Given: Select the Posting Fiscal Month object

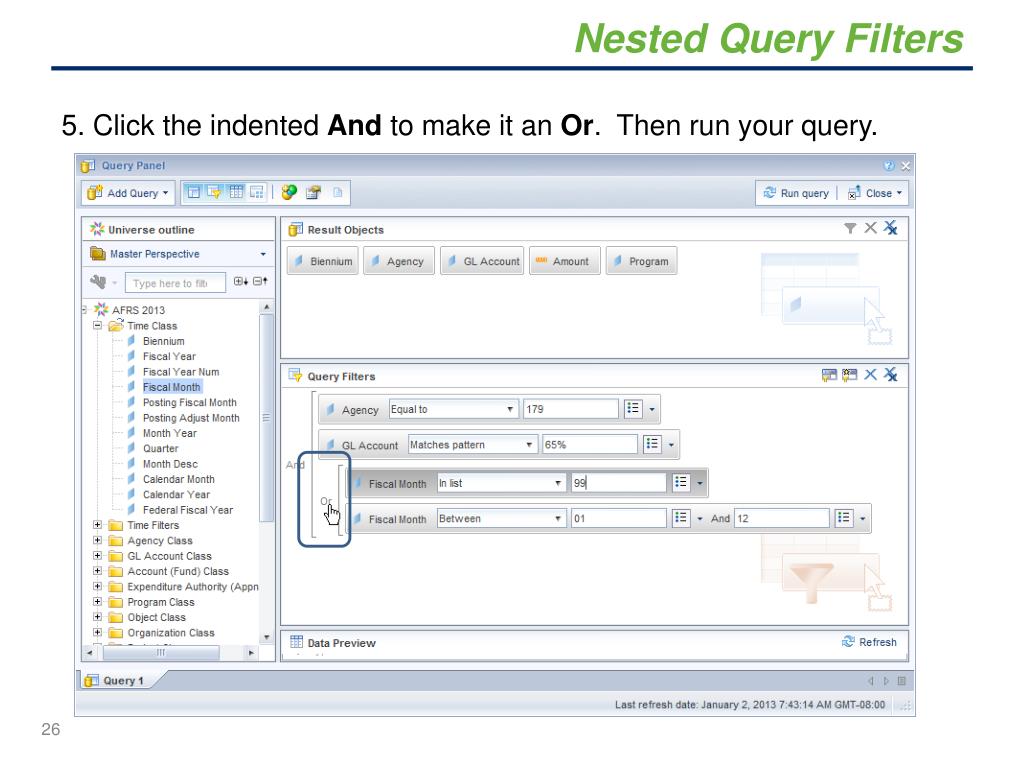Looking at the screenshot, I should 189,402.
